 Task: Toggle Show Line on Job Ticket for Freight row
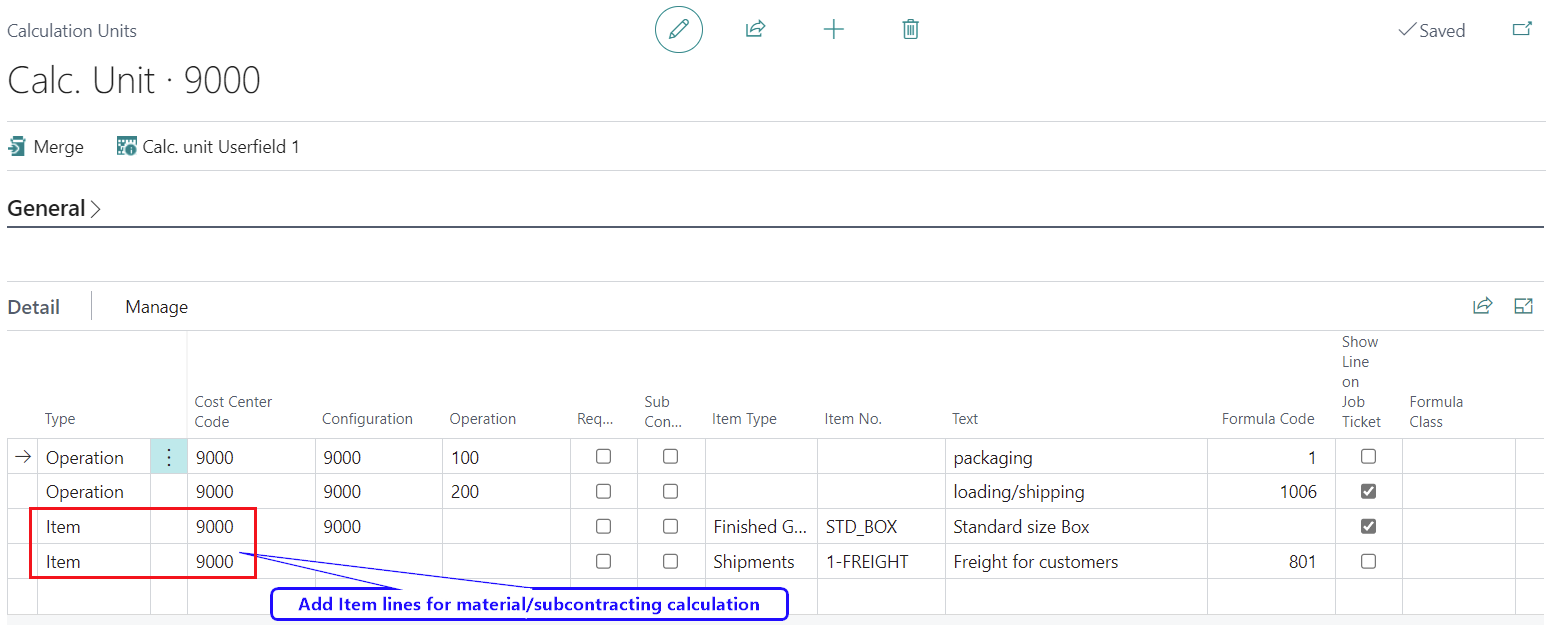(x=1368, y=561)
